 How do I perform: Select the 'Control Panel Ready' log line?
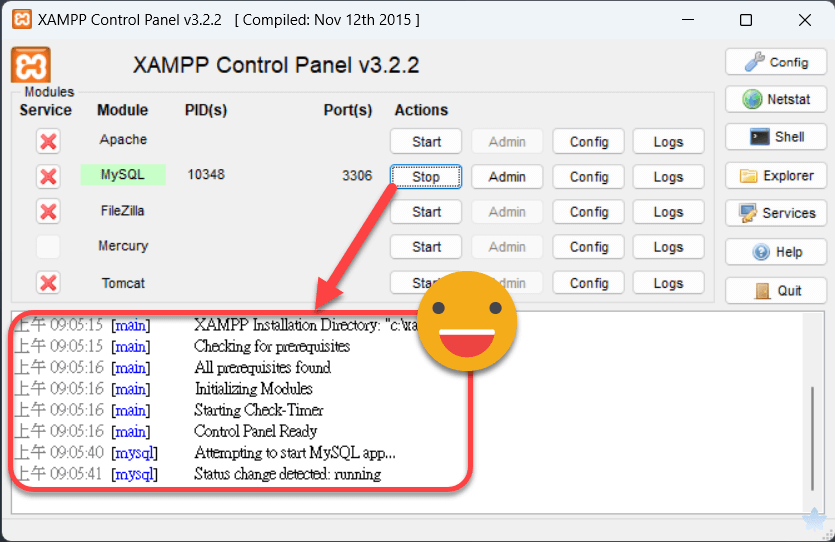tap(256, 431)
